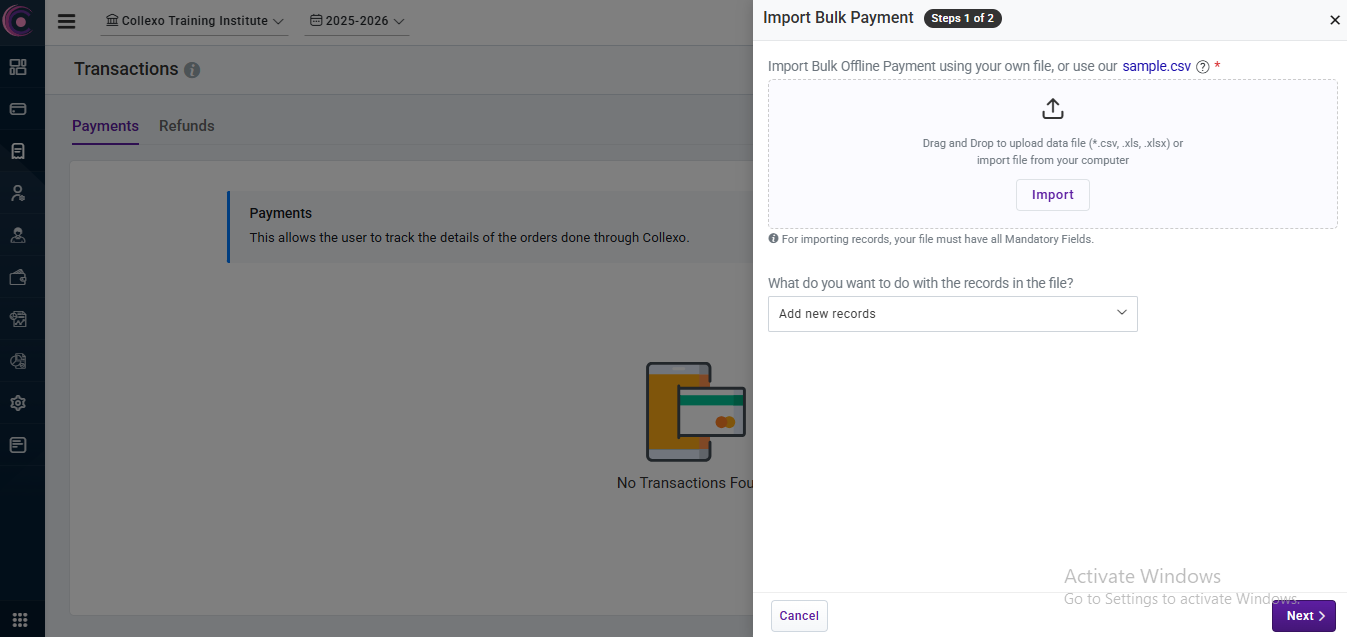The width and height of the screenshot is (1347, 637).
Task: Click the Transactions info icon
Action: pyautogui.click(x=192, y=70)
